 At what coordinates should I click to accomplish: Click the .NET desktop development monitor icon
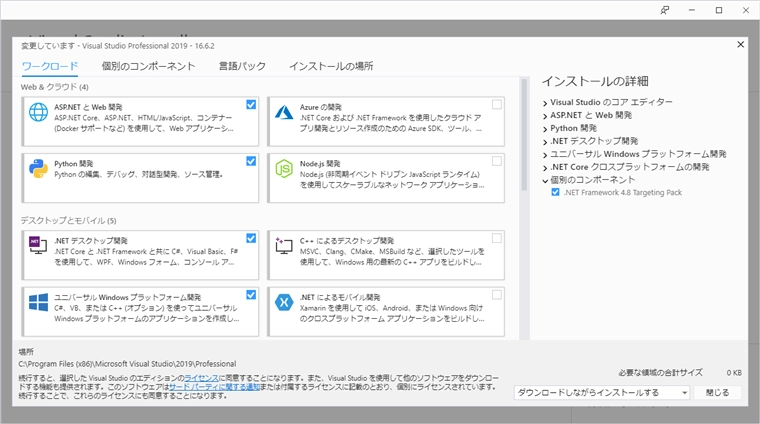tap(38, 245)
